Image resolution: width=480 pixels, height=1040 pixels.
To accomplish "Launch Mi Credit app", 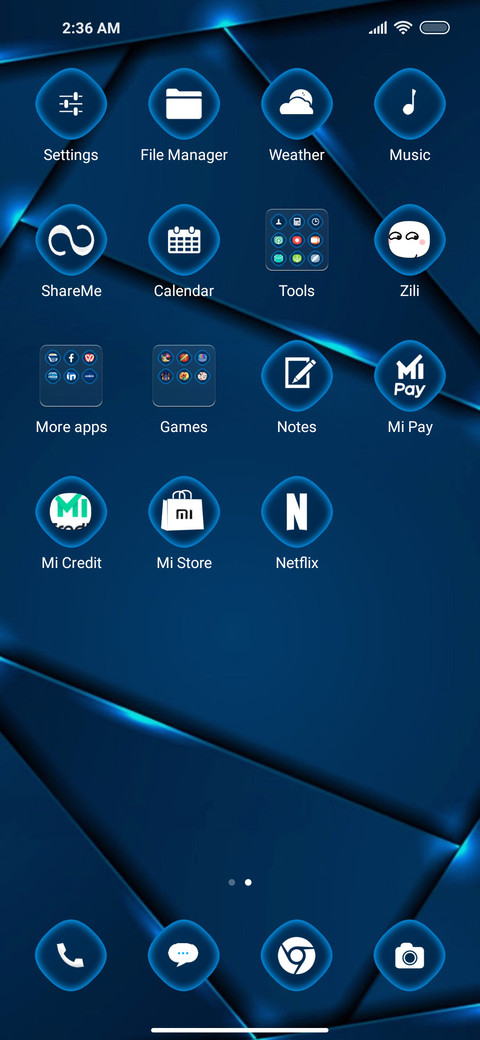I will pos(71,511).
